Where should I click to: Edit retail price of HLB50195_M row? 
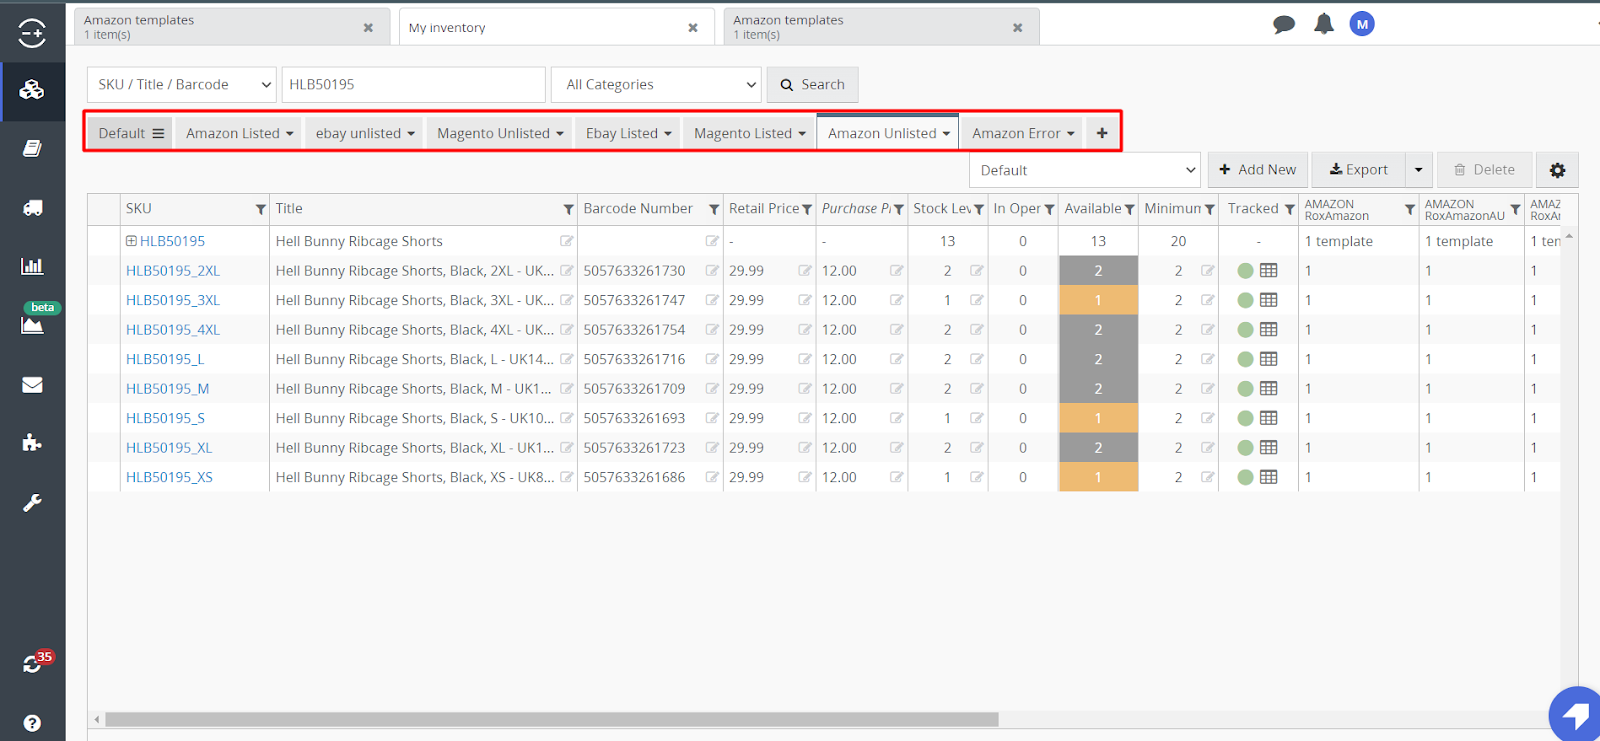[x=805, y=389]
